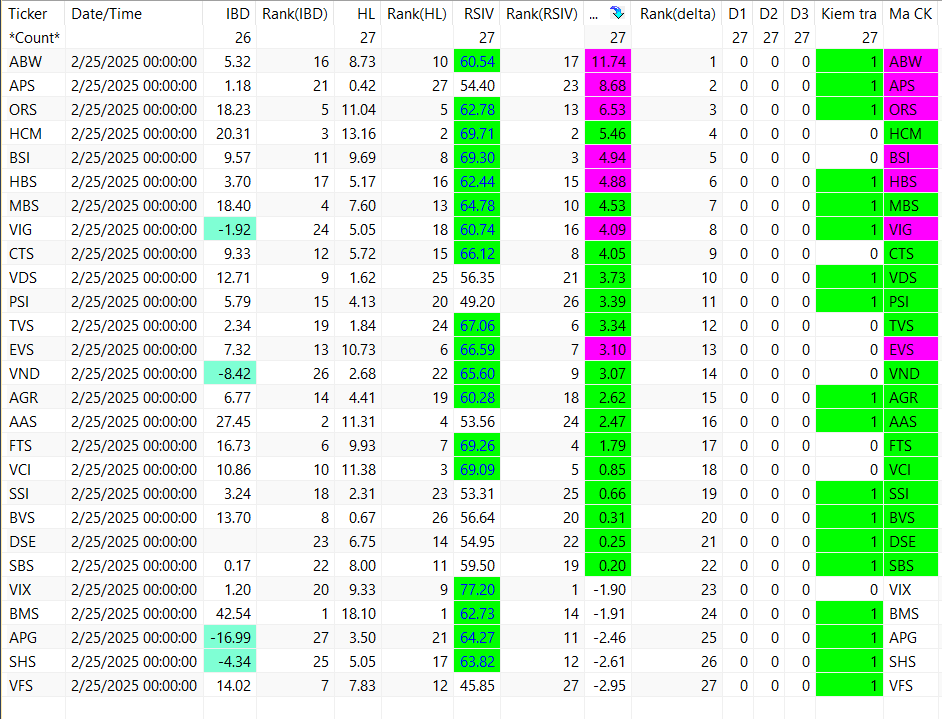This screenshot has width=942, height=719.
Task: Click the HL value 13.16
Action: [x=359, y=134]
